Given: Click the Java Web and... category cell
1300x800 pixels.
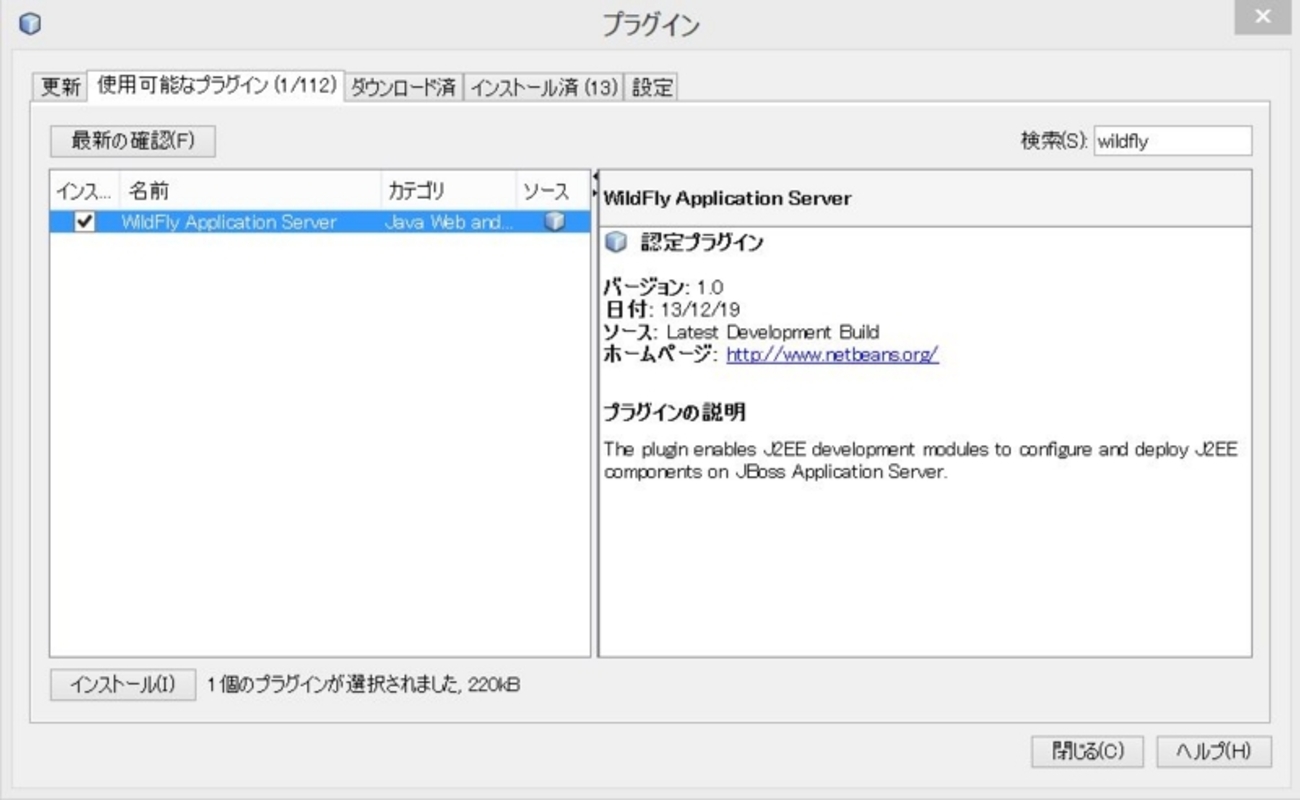Looking at the screenshot, I should coord(449,222).
